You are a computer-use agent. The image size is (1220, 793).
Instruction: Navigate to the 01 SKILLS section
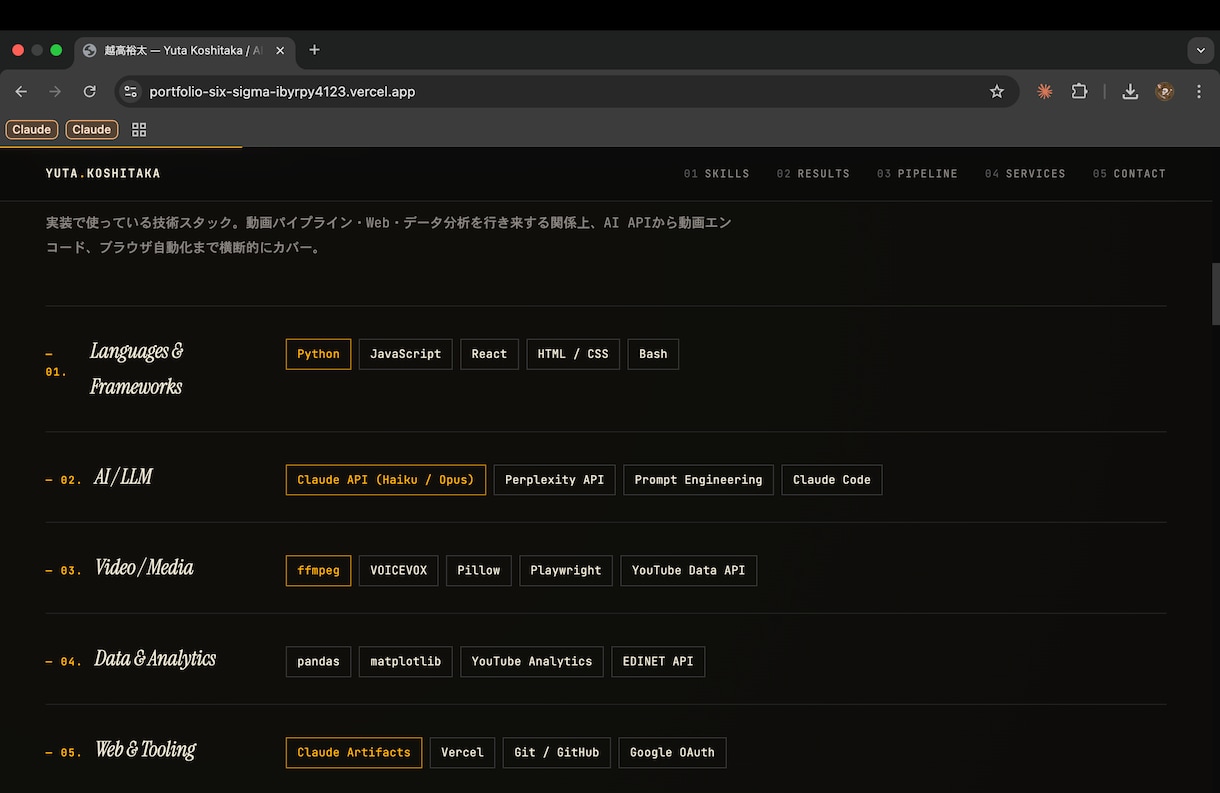point(717,173)
